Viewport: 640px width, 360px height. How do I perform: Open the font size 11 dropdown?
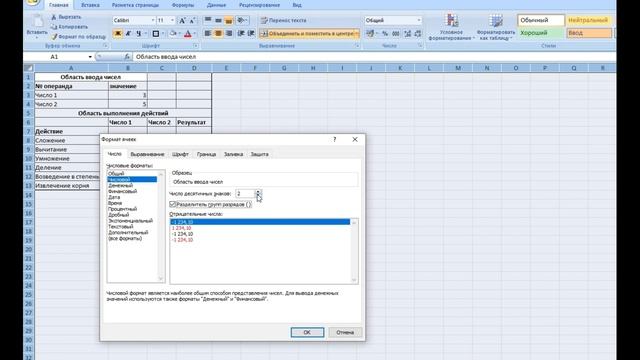[x=172, y=20]
